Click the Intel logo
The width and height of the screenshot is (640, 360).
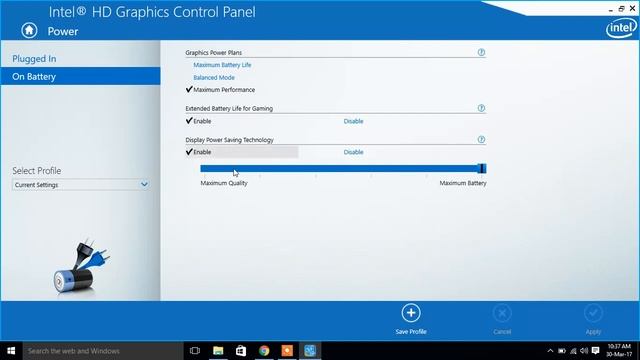pos(621,28)
